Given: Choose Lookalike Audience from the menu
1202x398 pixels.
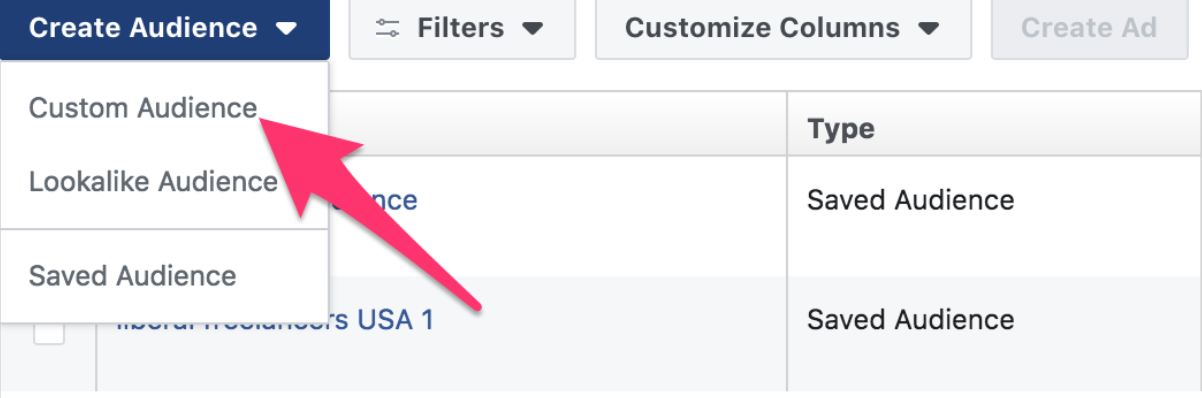Looking at the screenshot, I should coord(153,182).
